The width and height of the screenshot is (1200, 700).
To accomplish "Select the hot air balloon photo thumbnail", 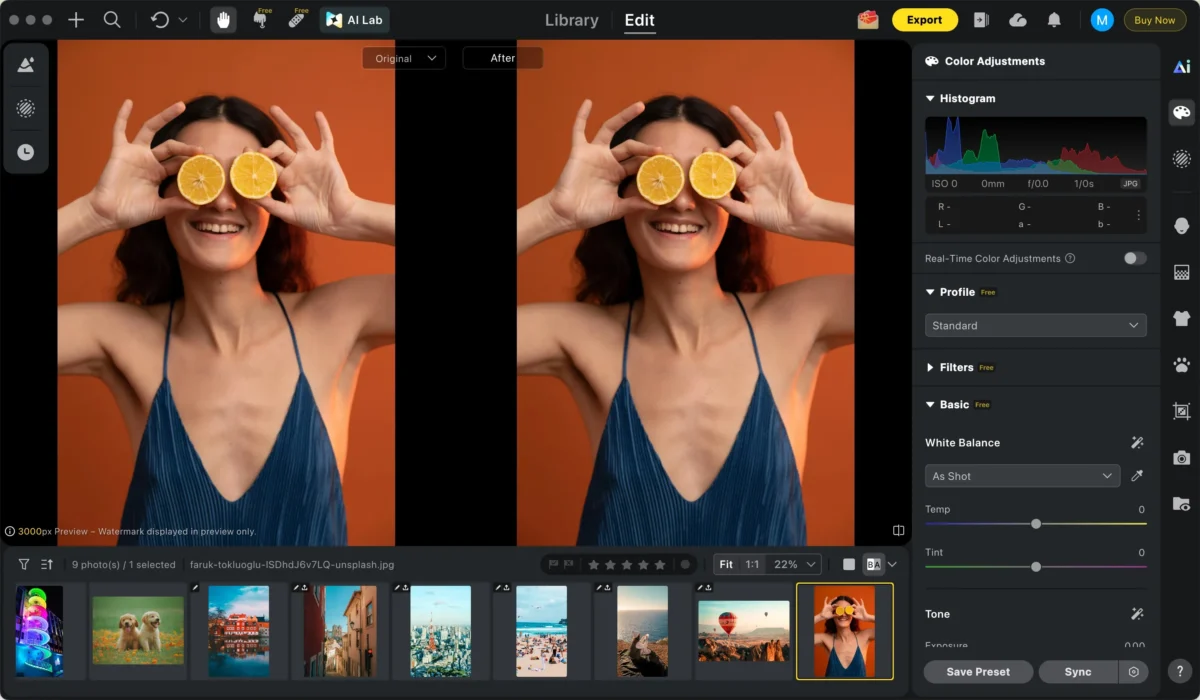I will (744, 631).
